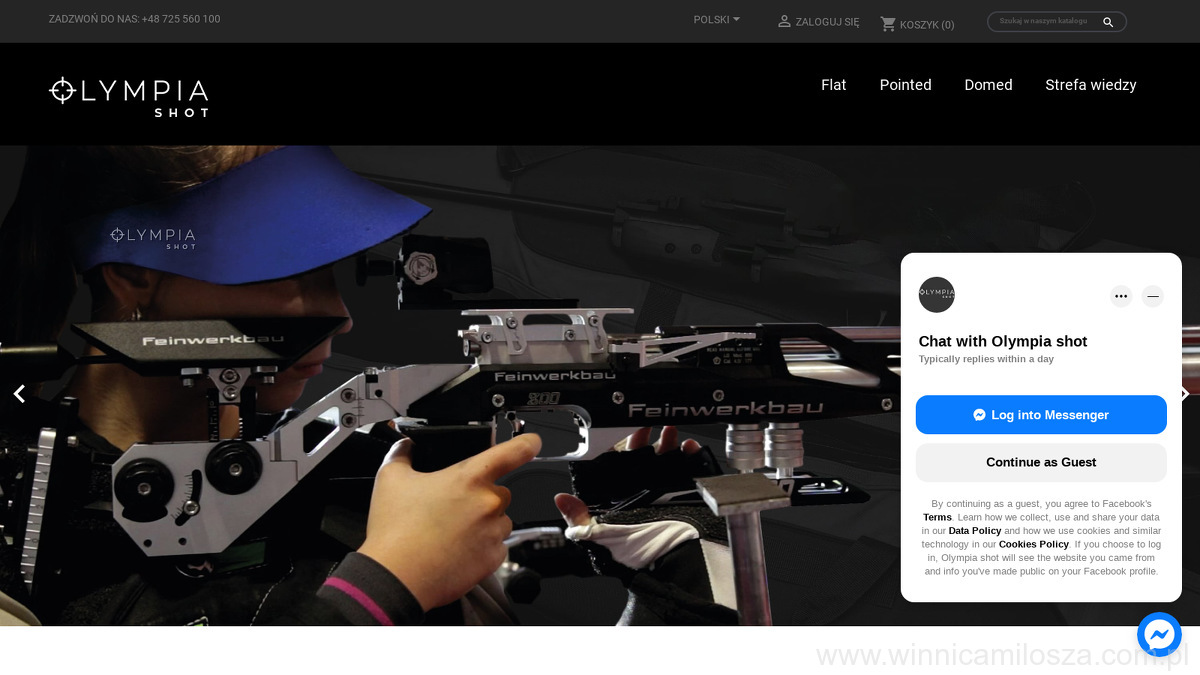Expand the Polski language dropdown
Viewport: 1200px width, 675px height.
point(716,20)
